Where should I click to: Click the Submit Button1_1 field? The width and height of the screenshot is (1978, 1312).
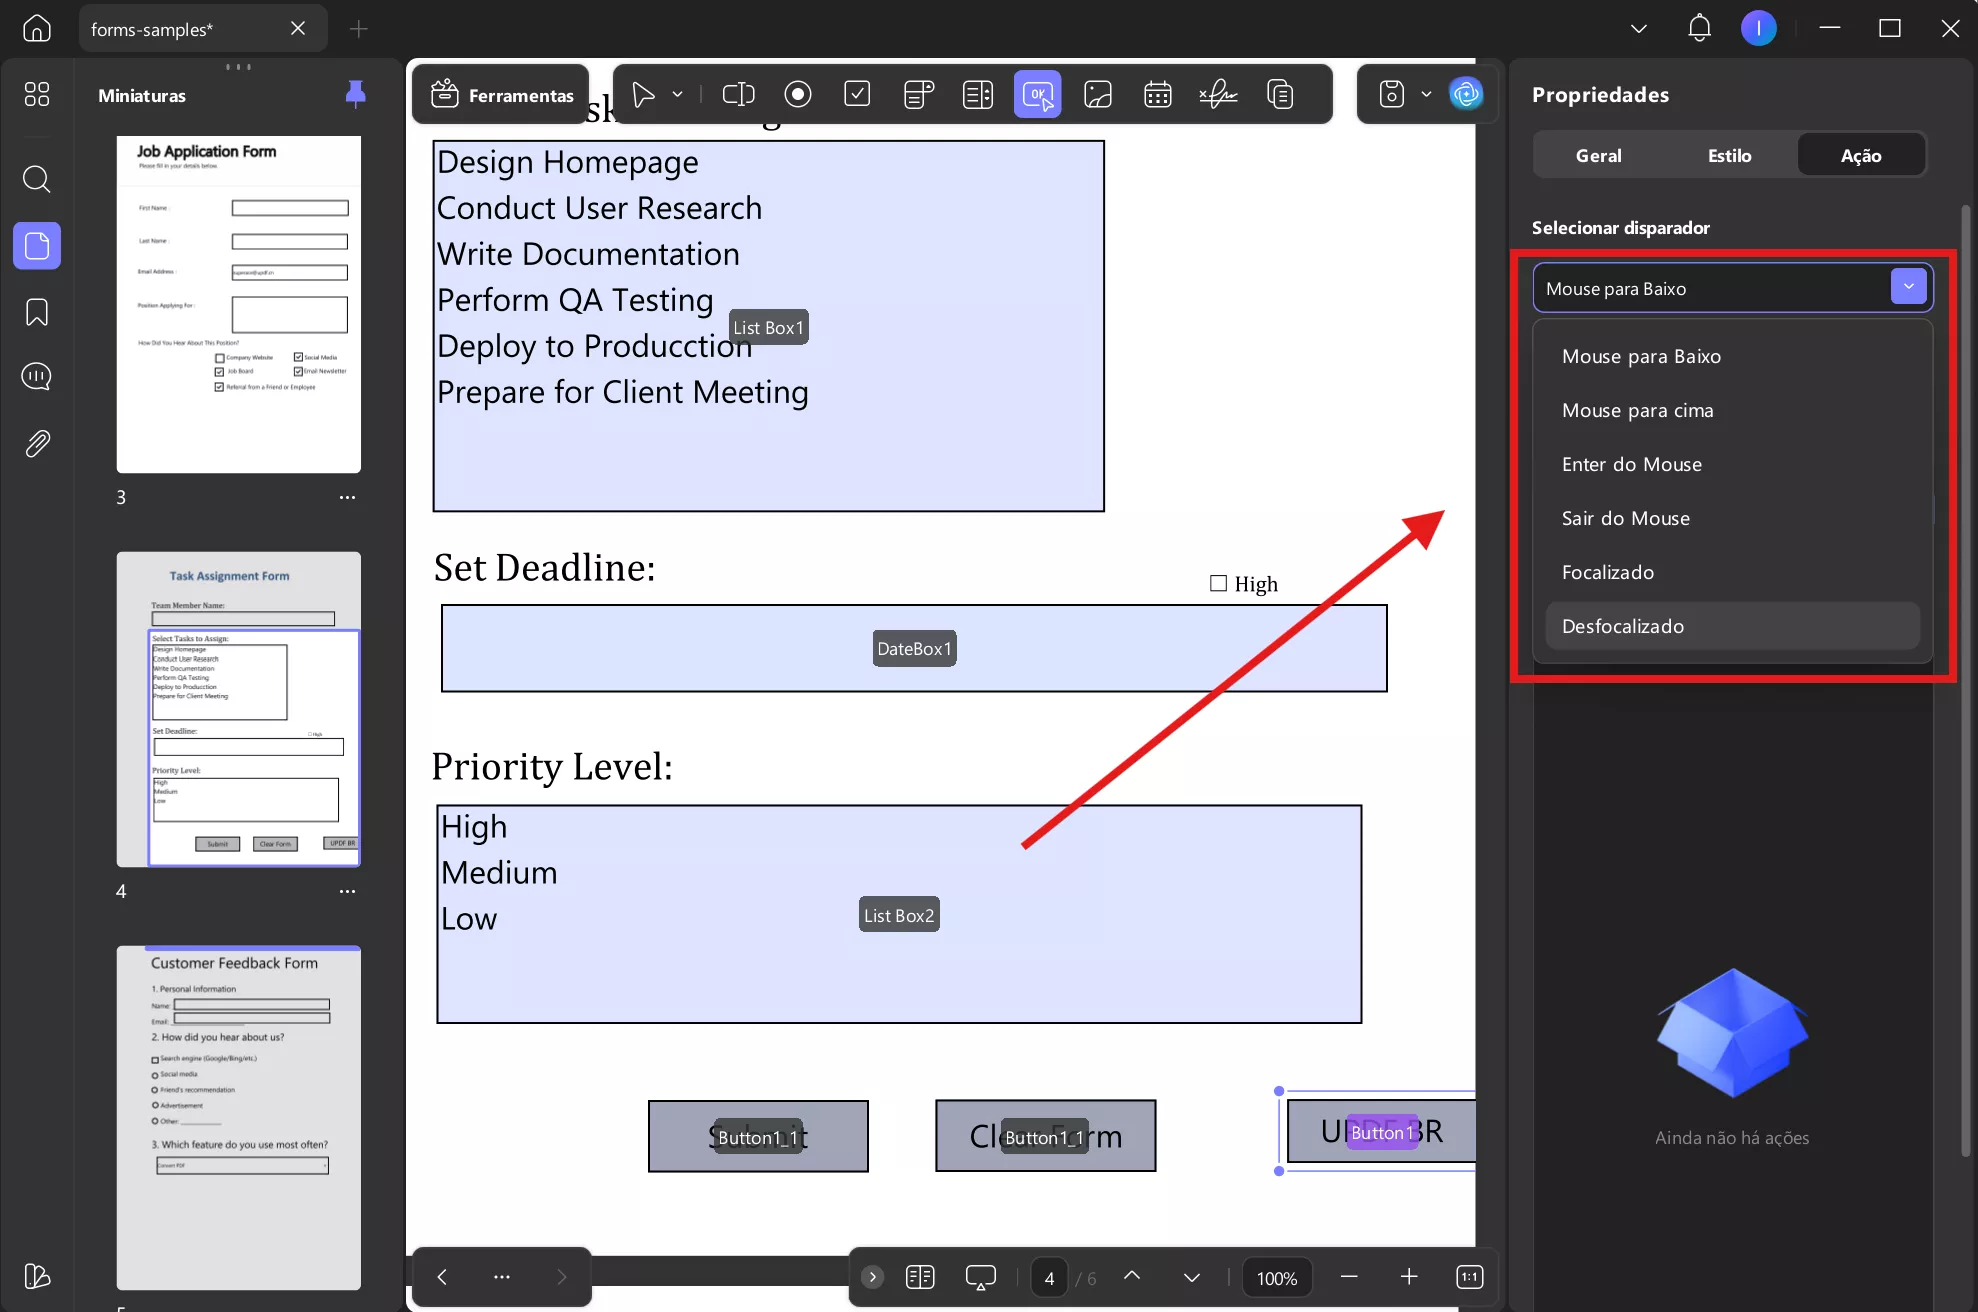click(758, 1136)
